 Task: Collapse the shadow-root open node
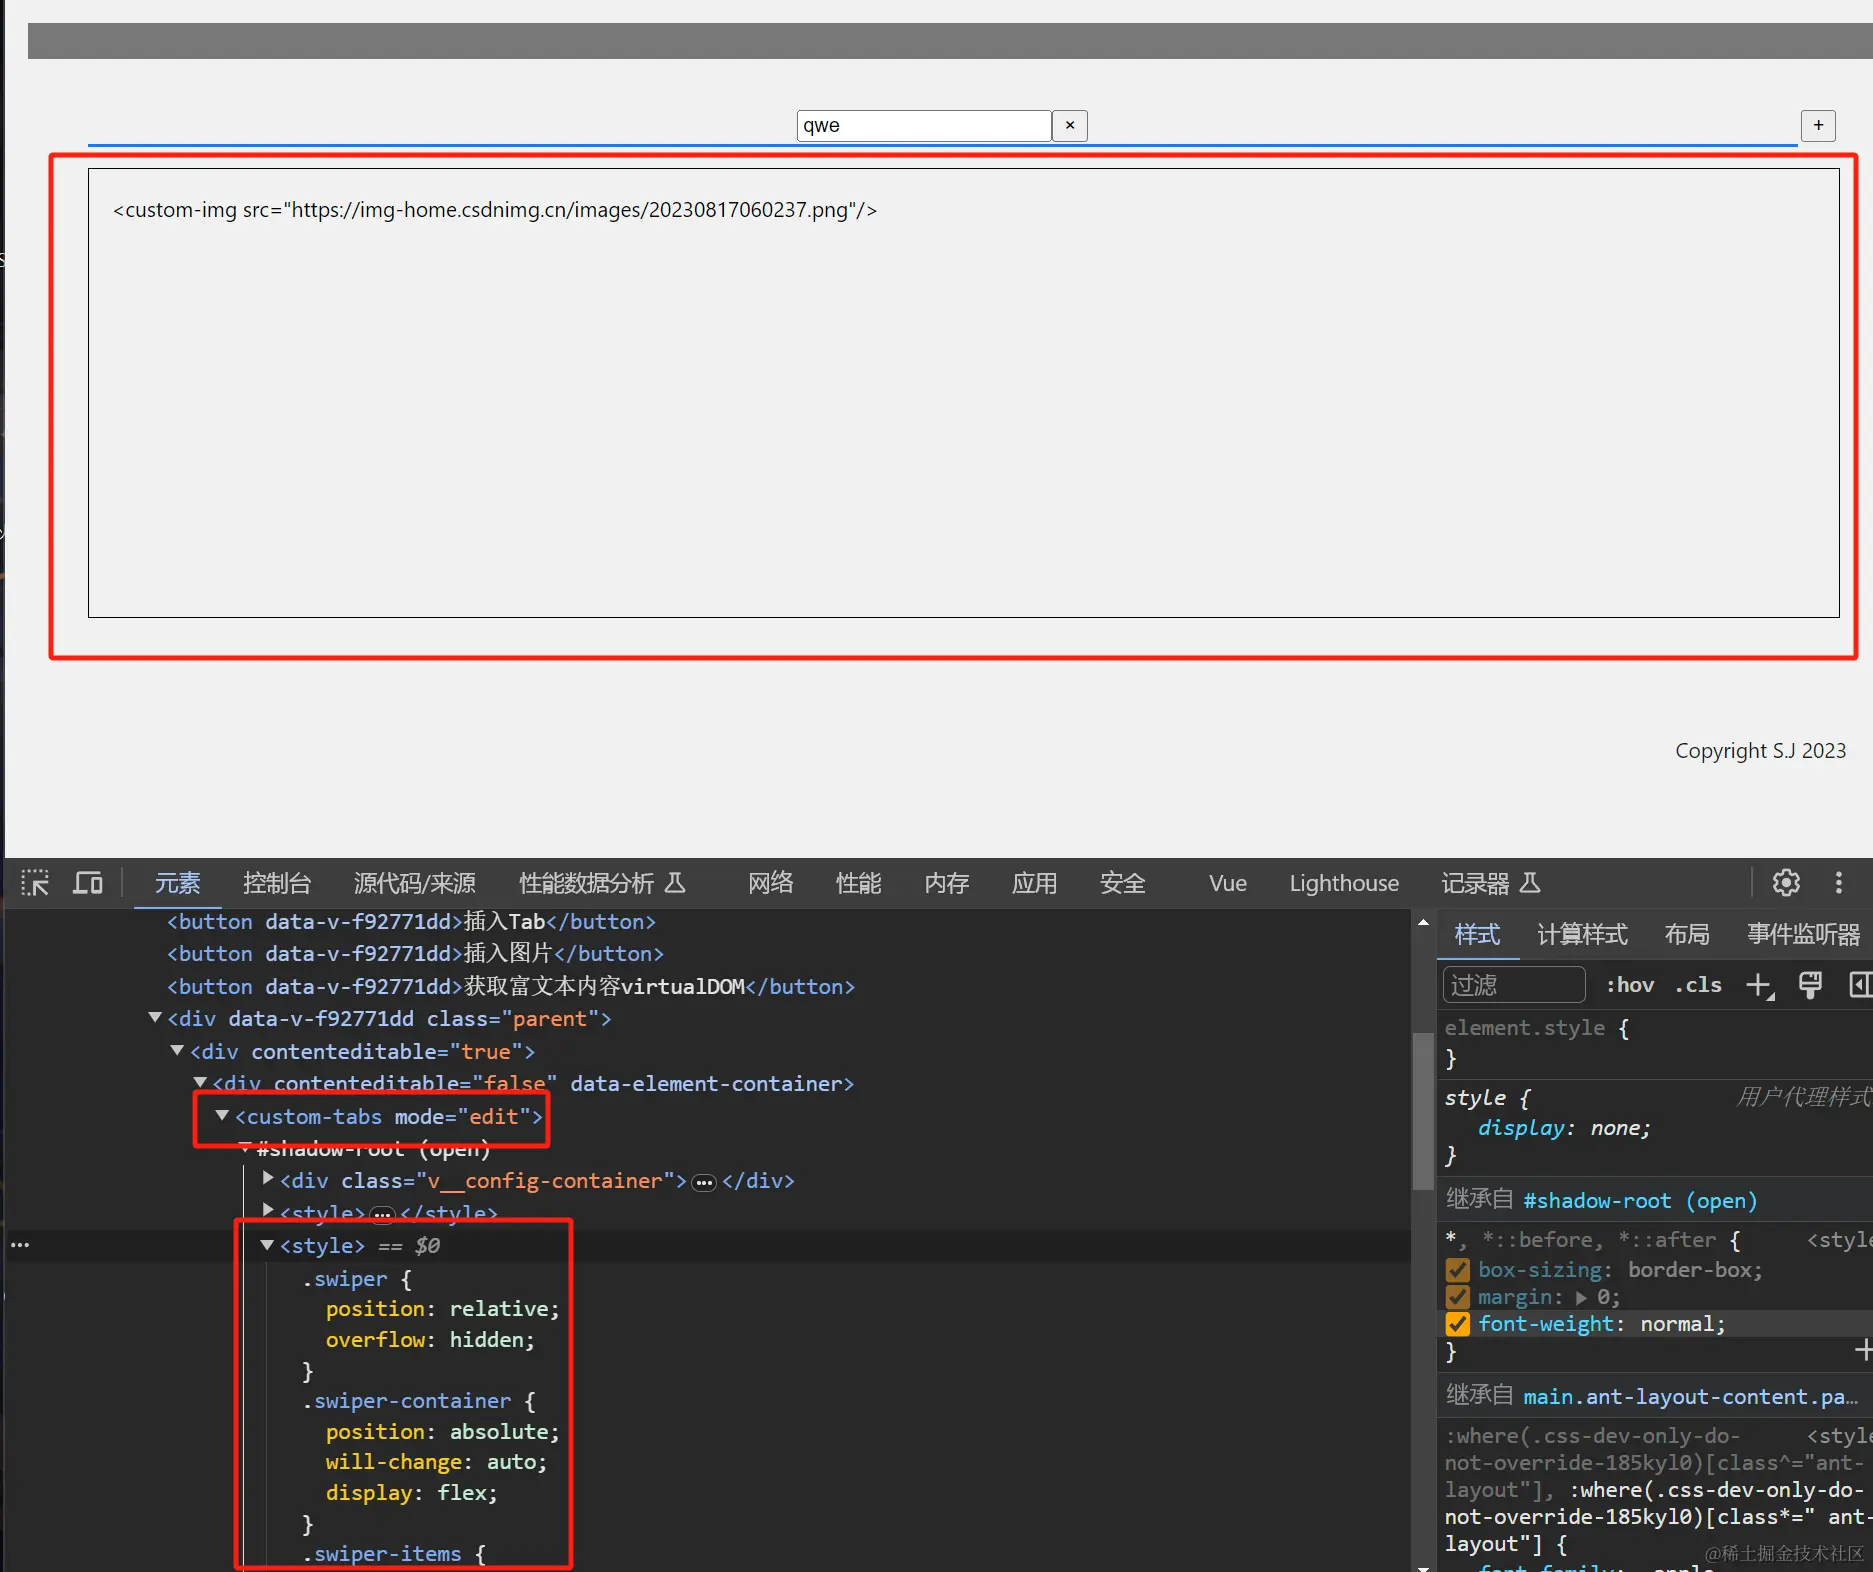tap(245, 1148)
